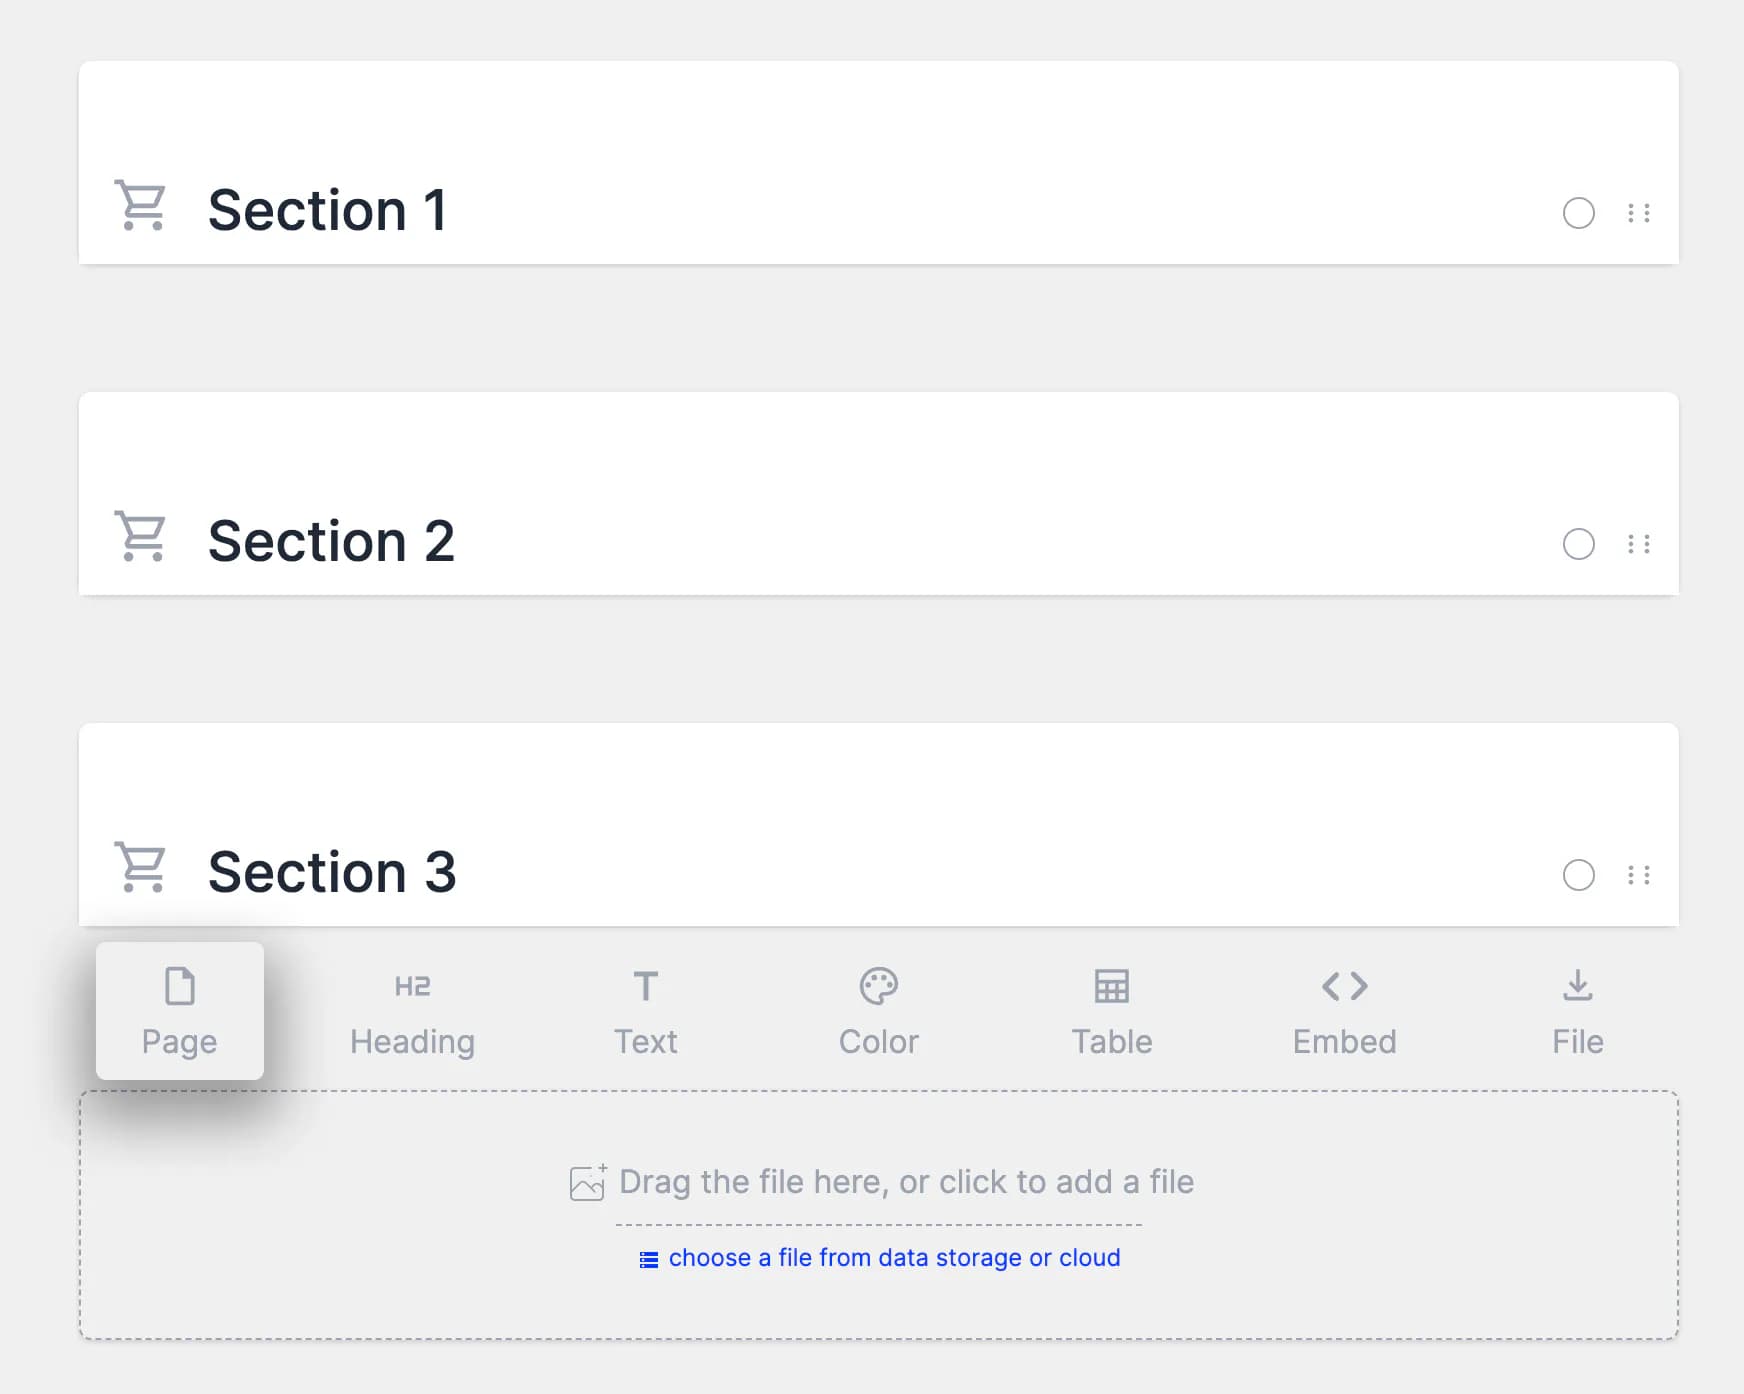Insert an H2 Heading block
This screenshot has width=1744, height=1394.
tap(412, 1011)
